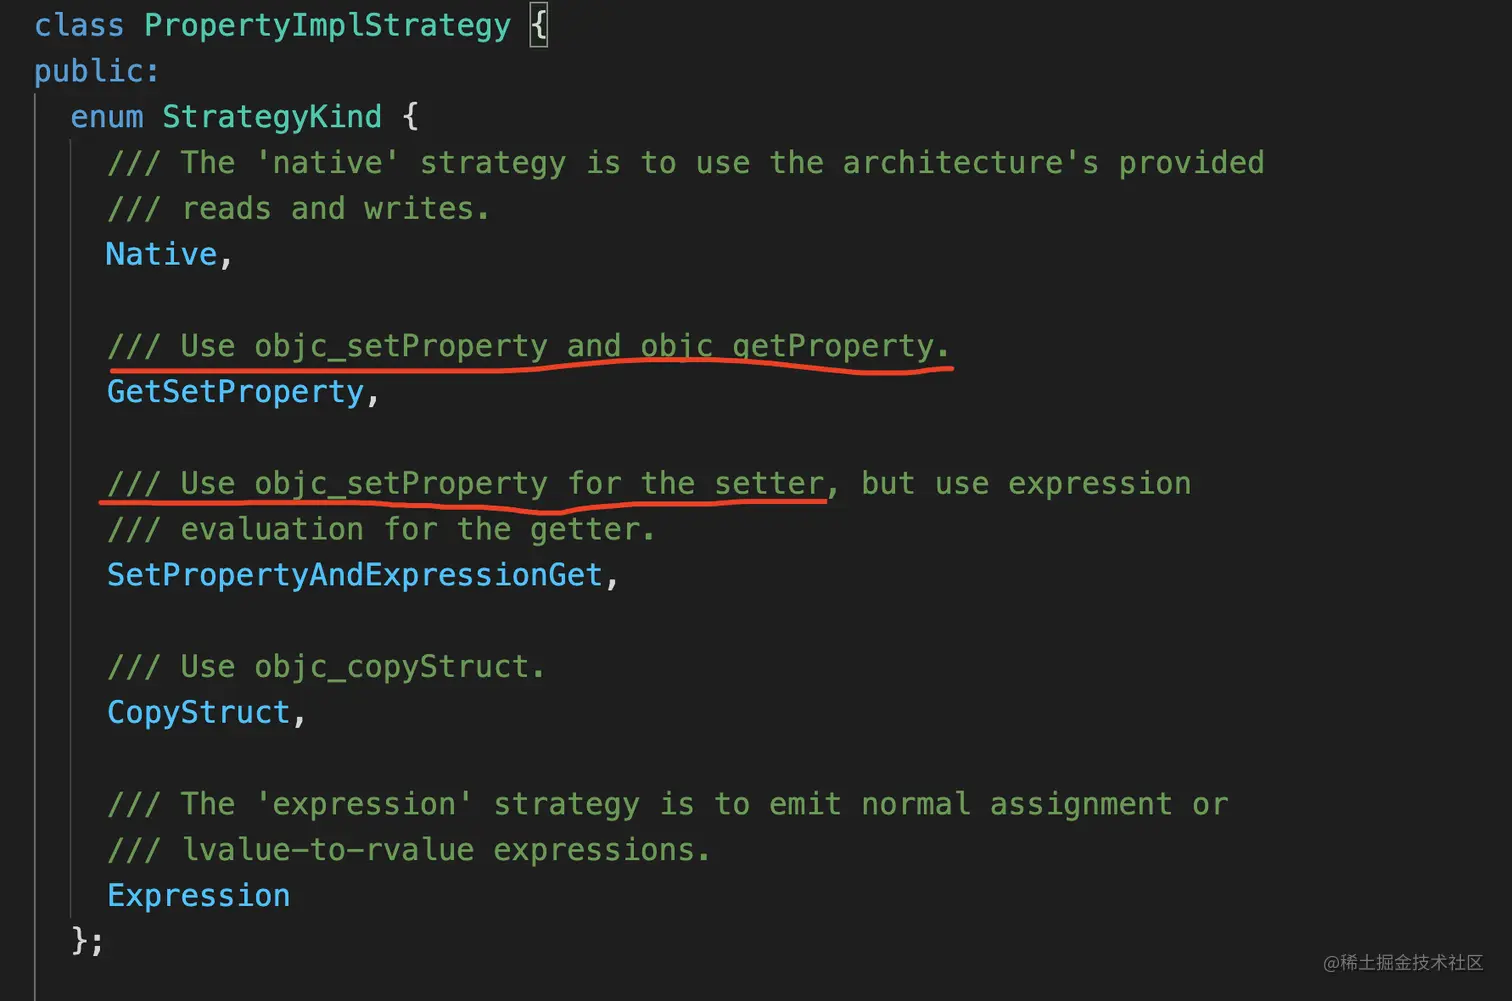Screen dimensions: 1512x1001
Task: Click the 'evaluation for the getter.' comment
Action: click(380, 529)
